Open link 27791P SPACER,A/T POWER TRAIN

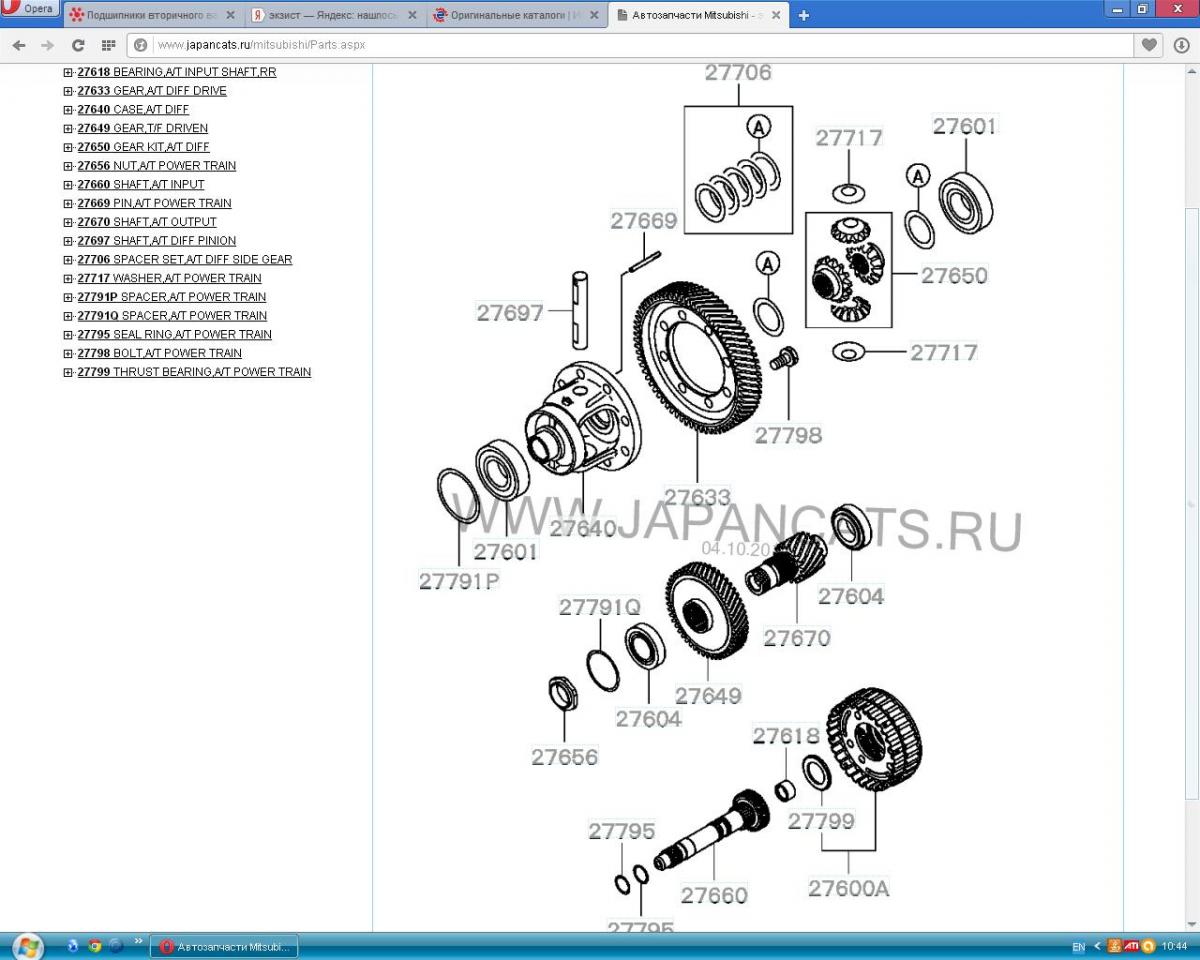[172, 297]
